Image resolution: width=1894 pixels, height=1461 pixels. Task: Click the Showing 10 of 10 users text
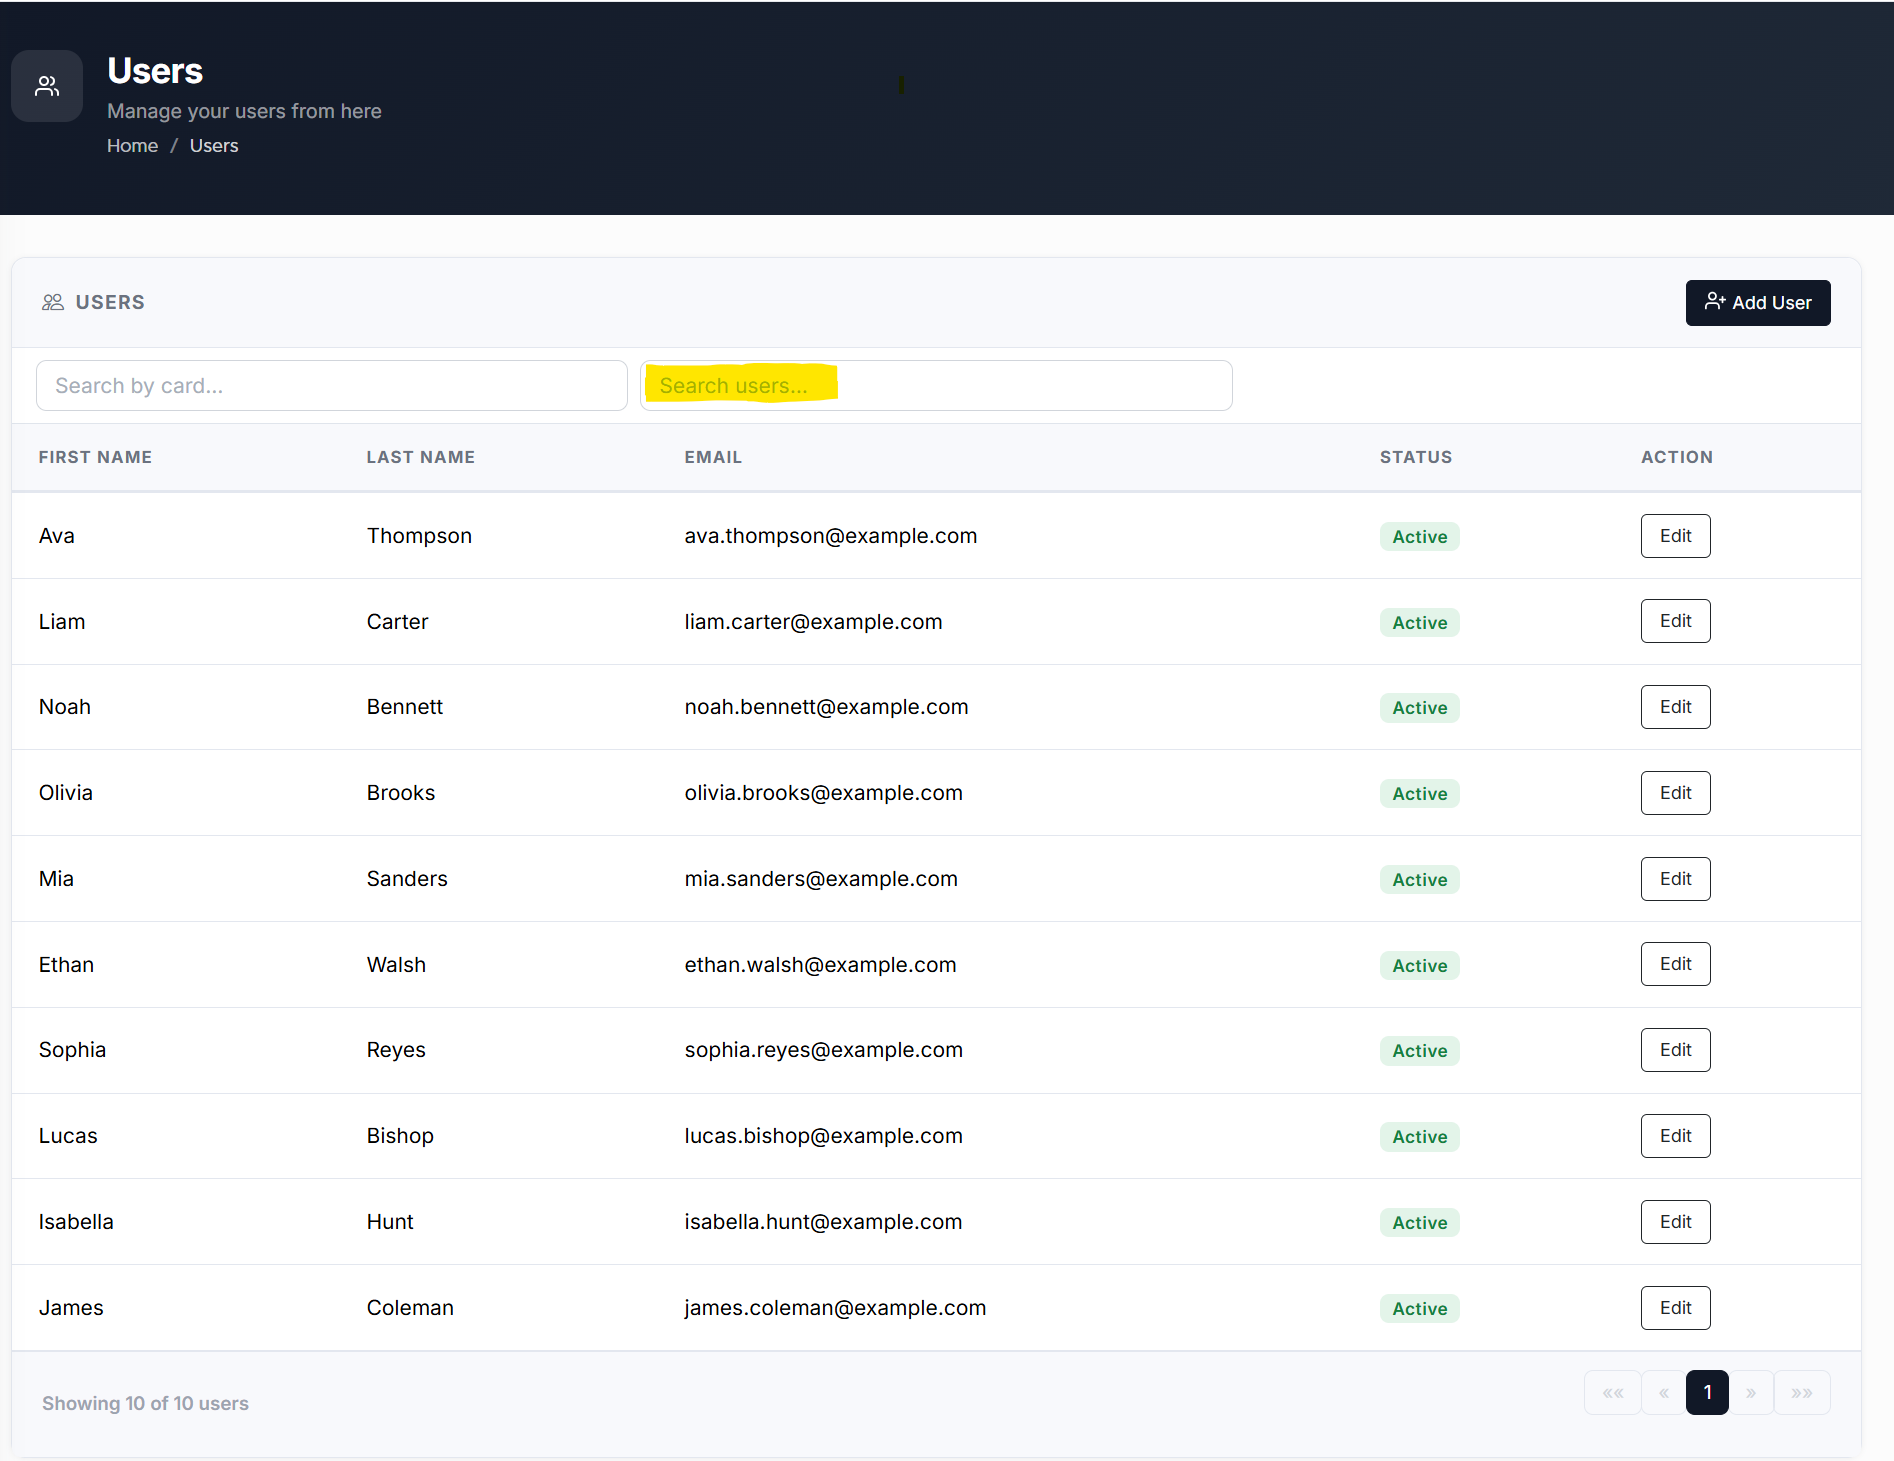click(145, 1403)
